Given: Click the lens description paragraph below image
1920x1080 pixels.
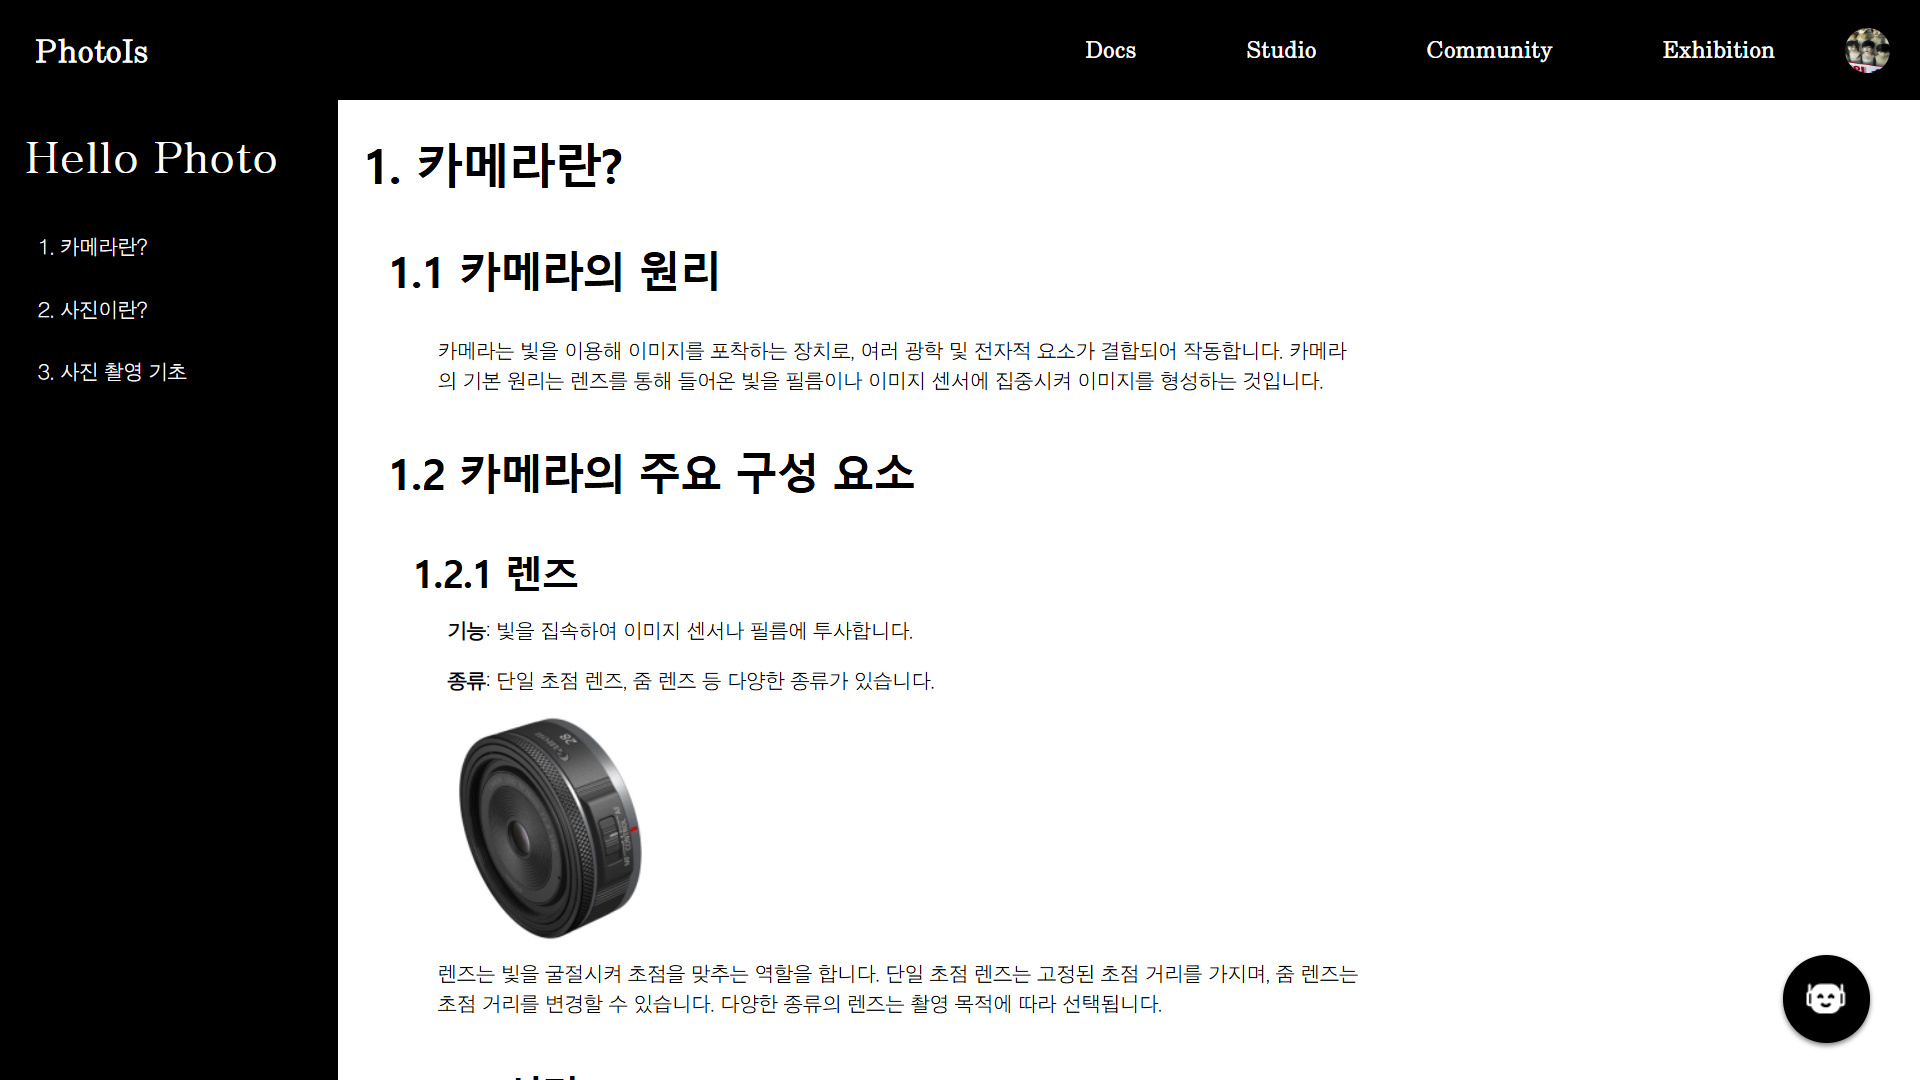Looking at the screenshot, I should pos(897,989).
